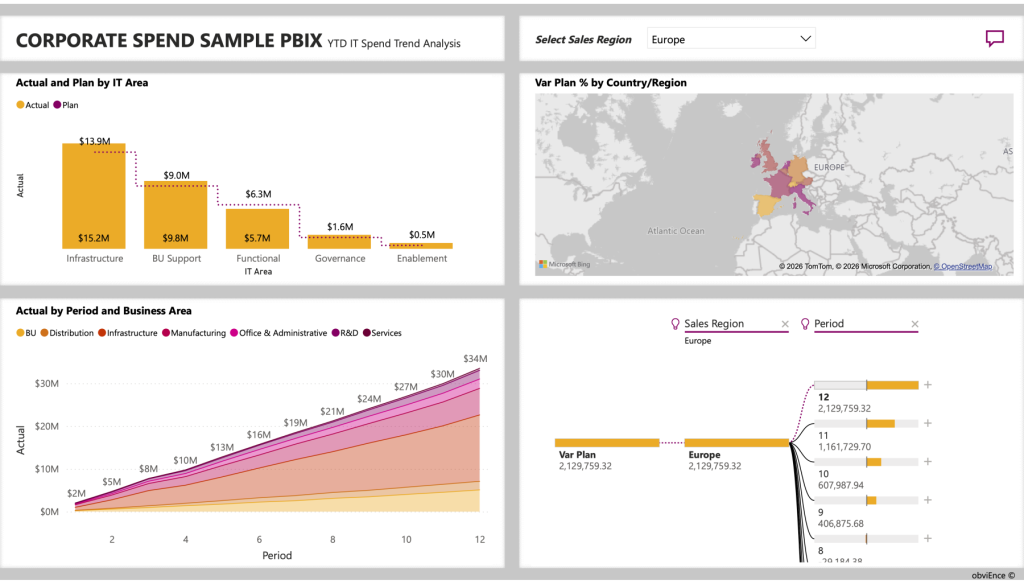Select the Europe node in decomposition tree
This screenshot has height=584, width=1024.
coord(738,442)
